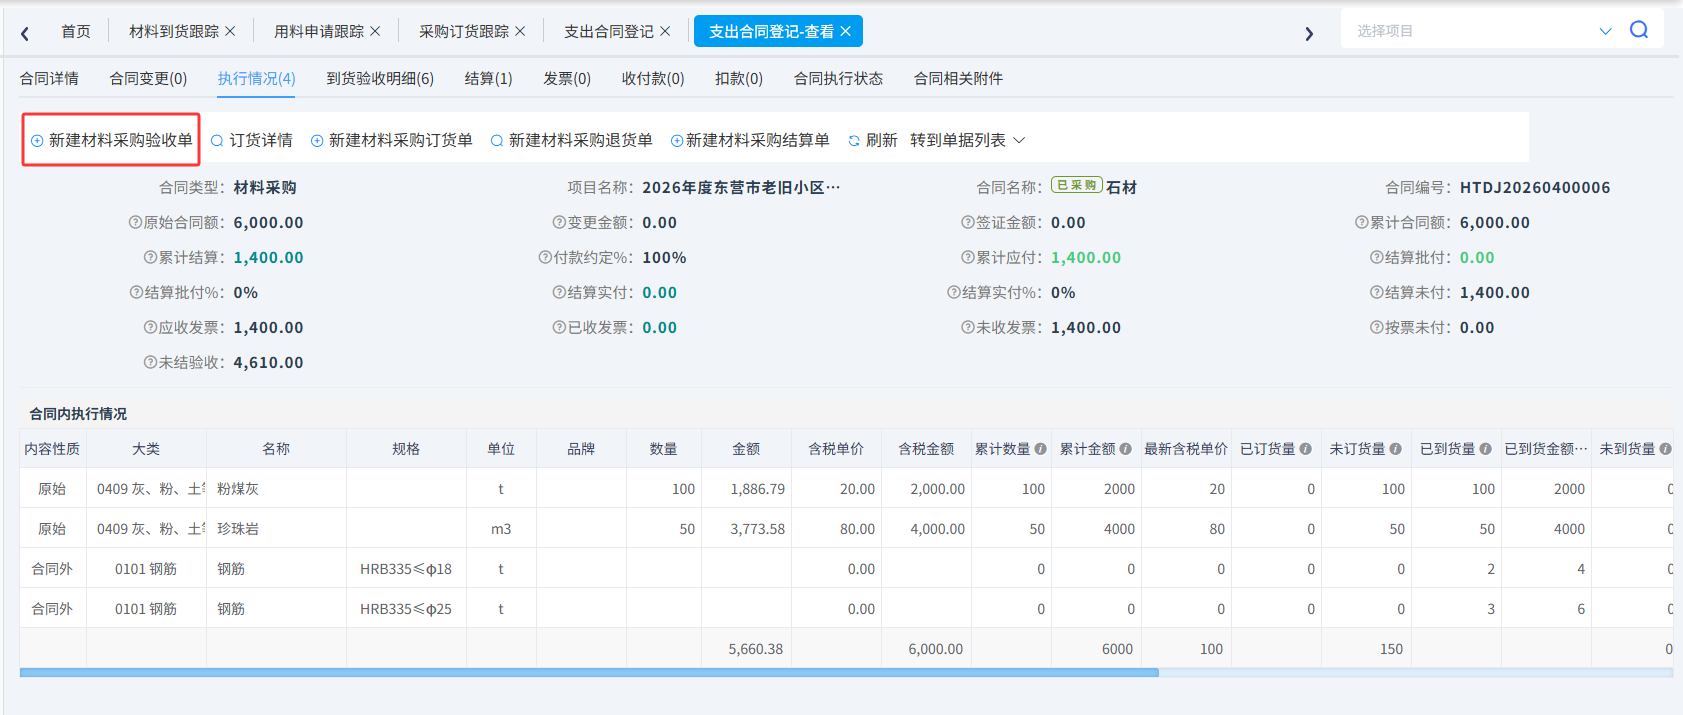The width and height of the screenshot is (1683, 715).
Task: Select the 珍珠岩 row name cell
Action: tap(276, 529)
